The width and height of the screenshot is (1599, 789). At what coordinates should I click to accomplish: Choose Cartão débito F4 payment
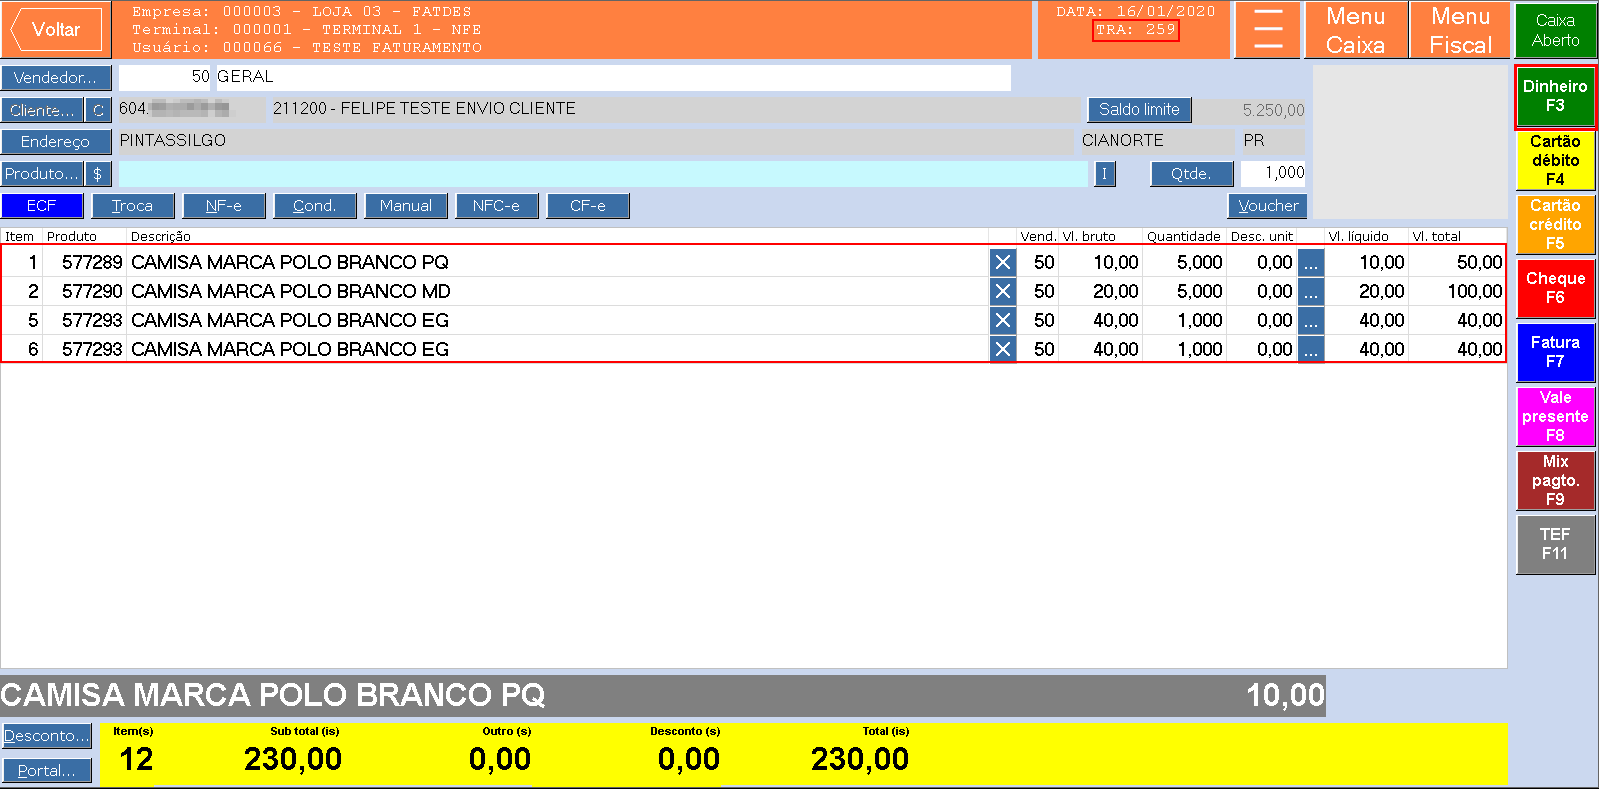pos(1556,161)
